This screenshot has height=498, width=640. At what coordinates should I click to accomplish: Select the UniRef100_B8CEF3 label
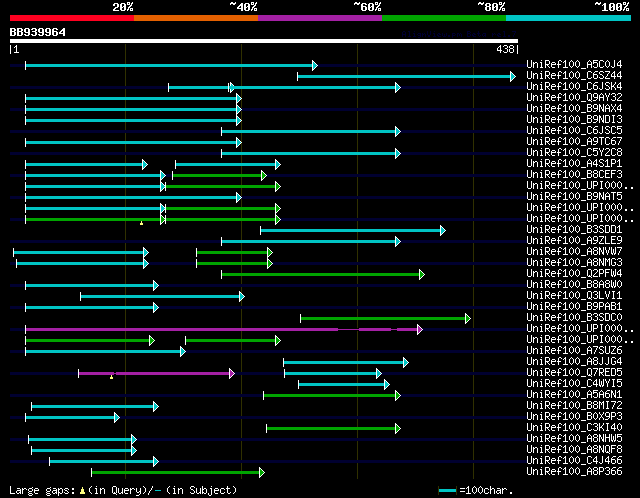[574, 175]
